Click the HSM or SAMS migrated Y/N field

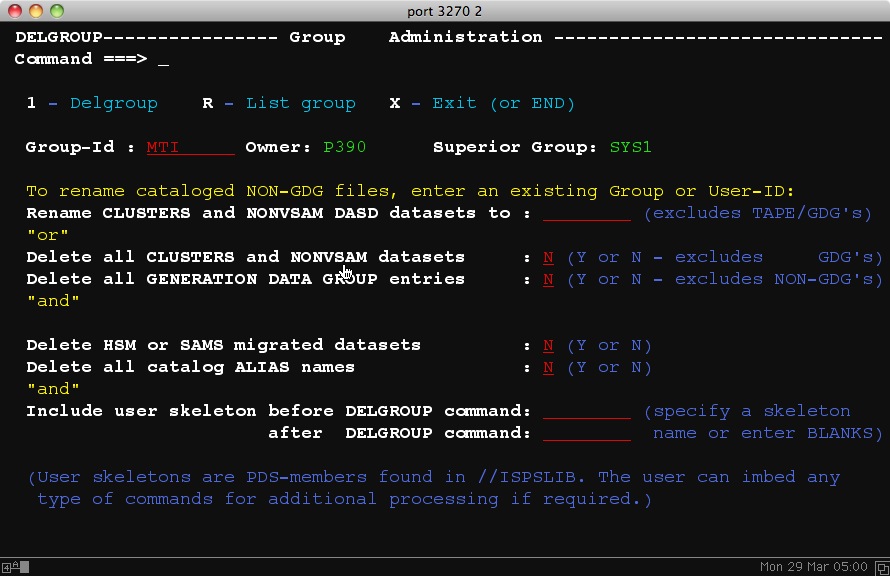tap(548, 345)
